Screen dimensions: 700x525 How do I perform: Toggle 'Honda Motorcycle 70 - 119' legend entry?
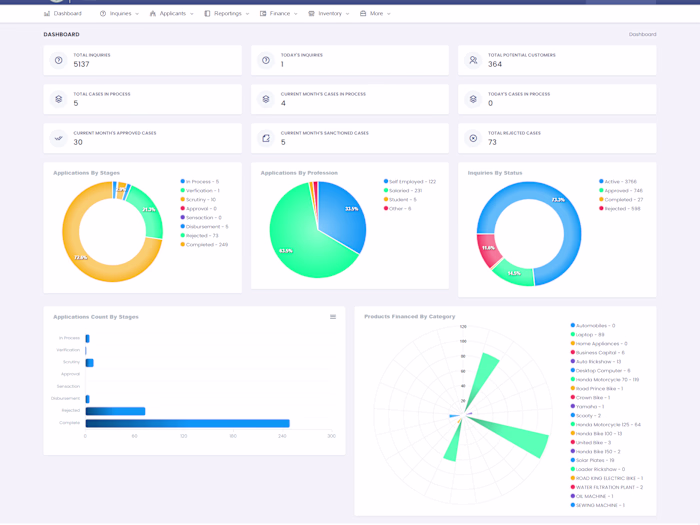[x=605, y=379]
